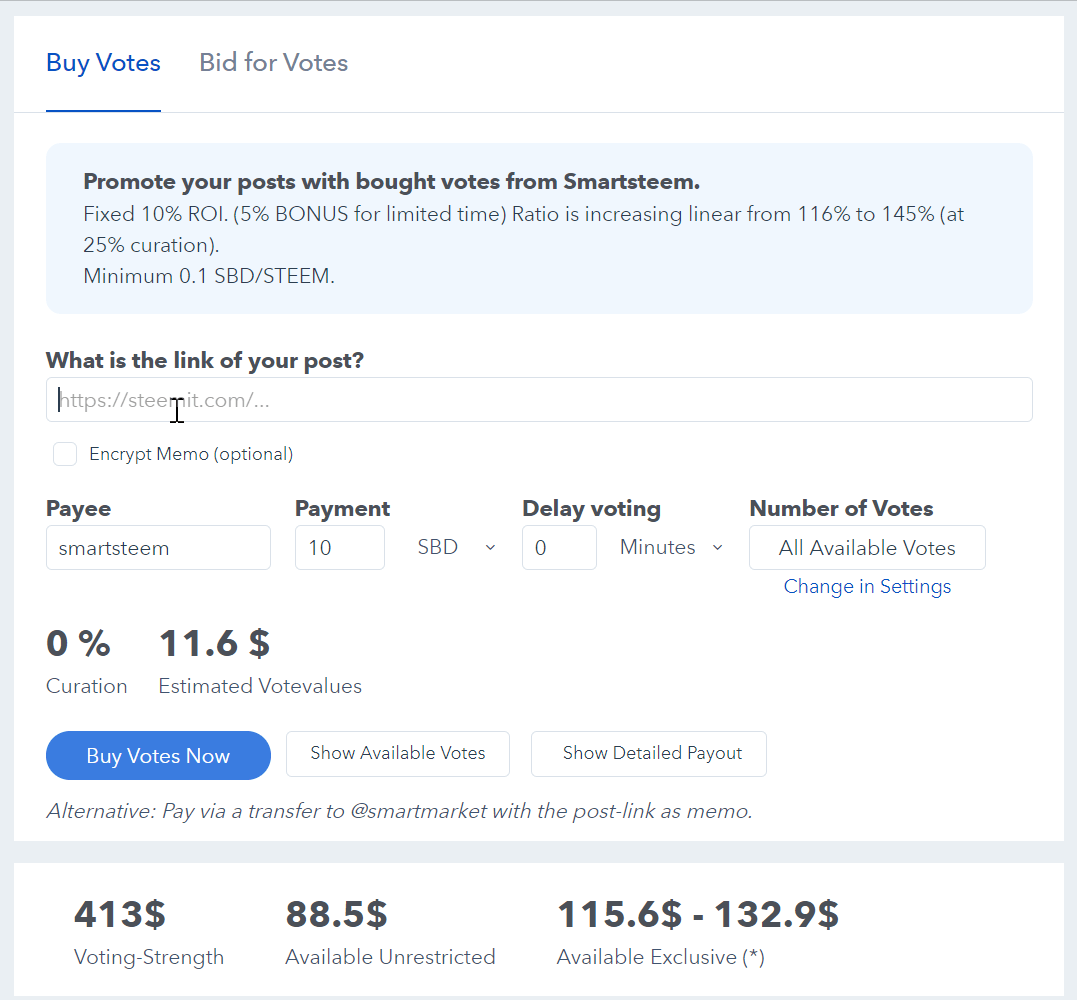Open the SBD currency dropdown
The image size is (1077, 1000).
(x=456, y=548)
